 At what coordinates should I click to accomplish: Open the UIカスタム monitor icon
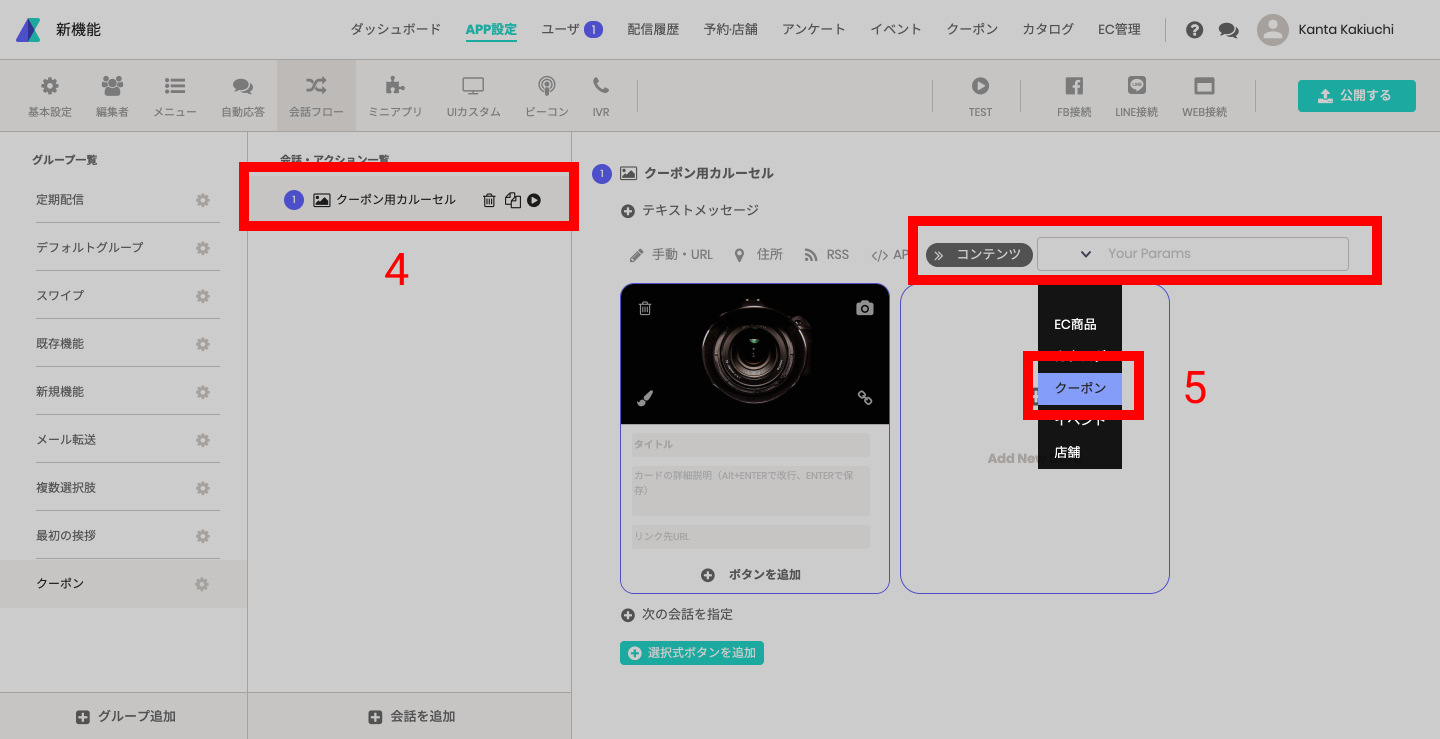pos(473,85)
